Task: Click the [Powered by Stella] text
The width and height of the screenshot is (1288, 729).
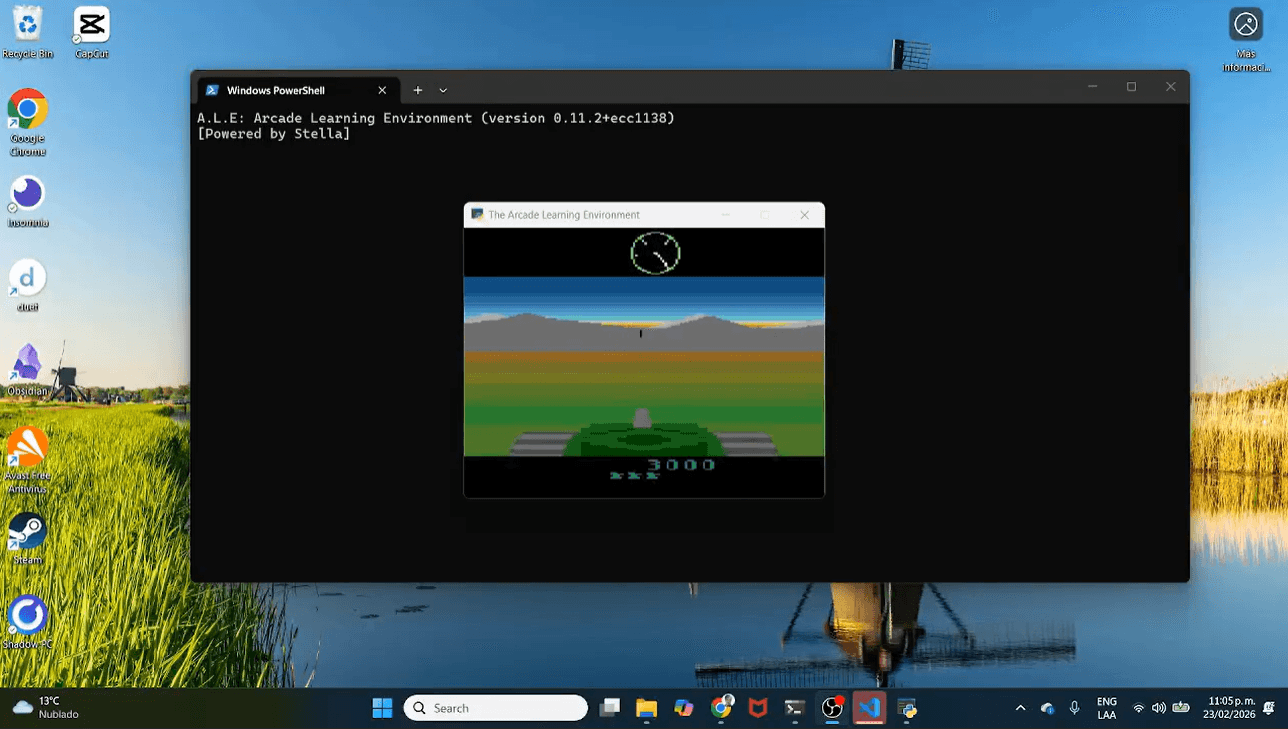Action: point(274,134)
